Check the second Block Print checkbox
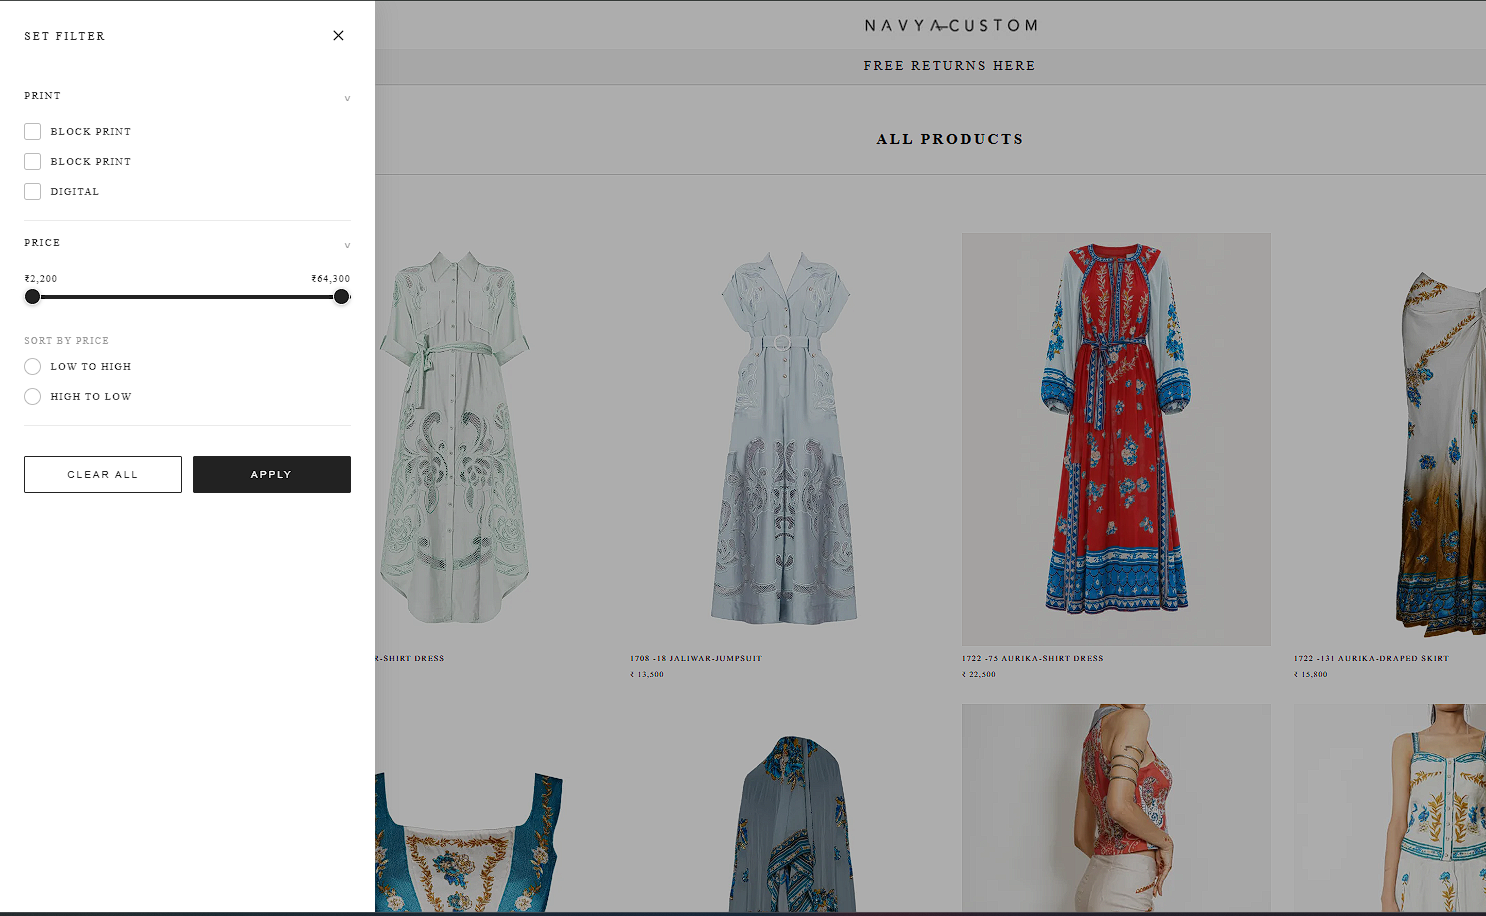The width and height of the screenshot is (1486, 916). pos(33,162)
